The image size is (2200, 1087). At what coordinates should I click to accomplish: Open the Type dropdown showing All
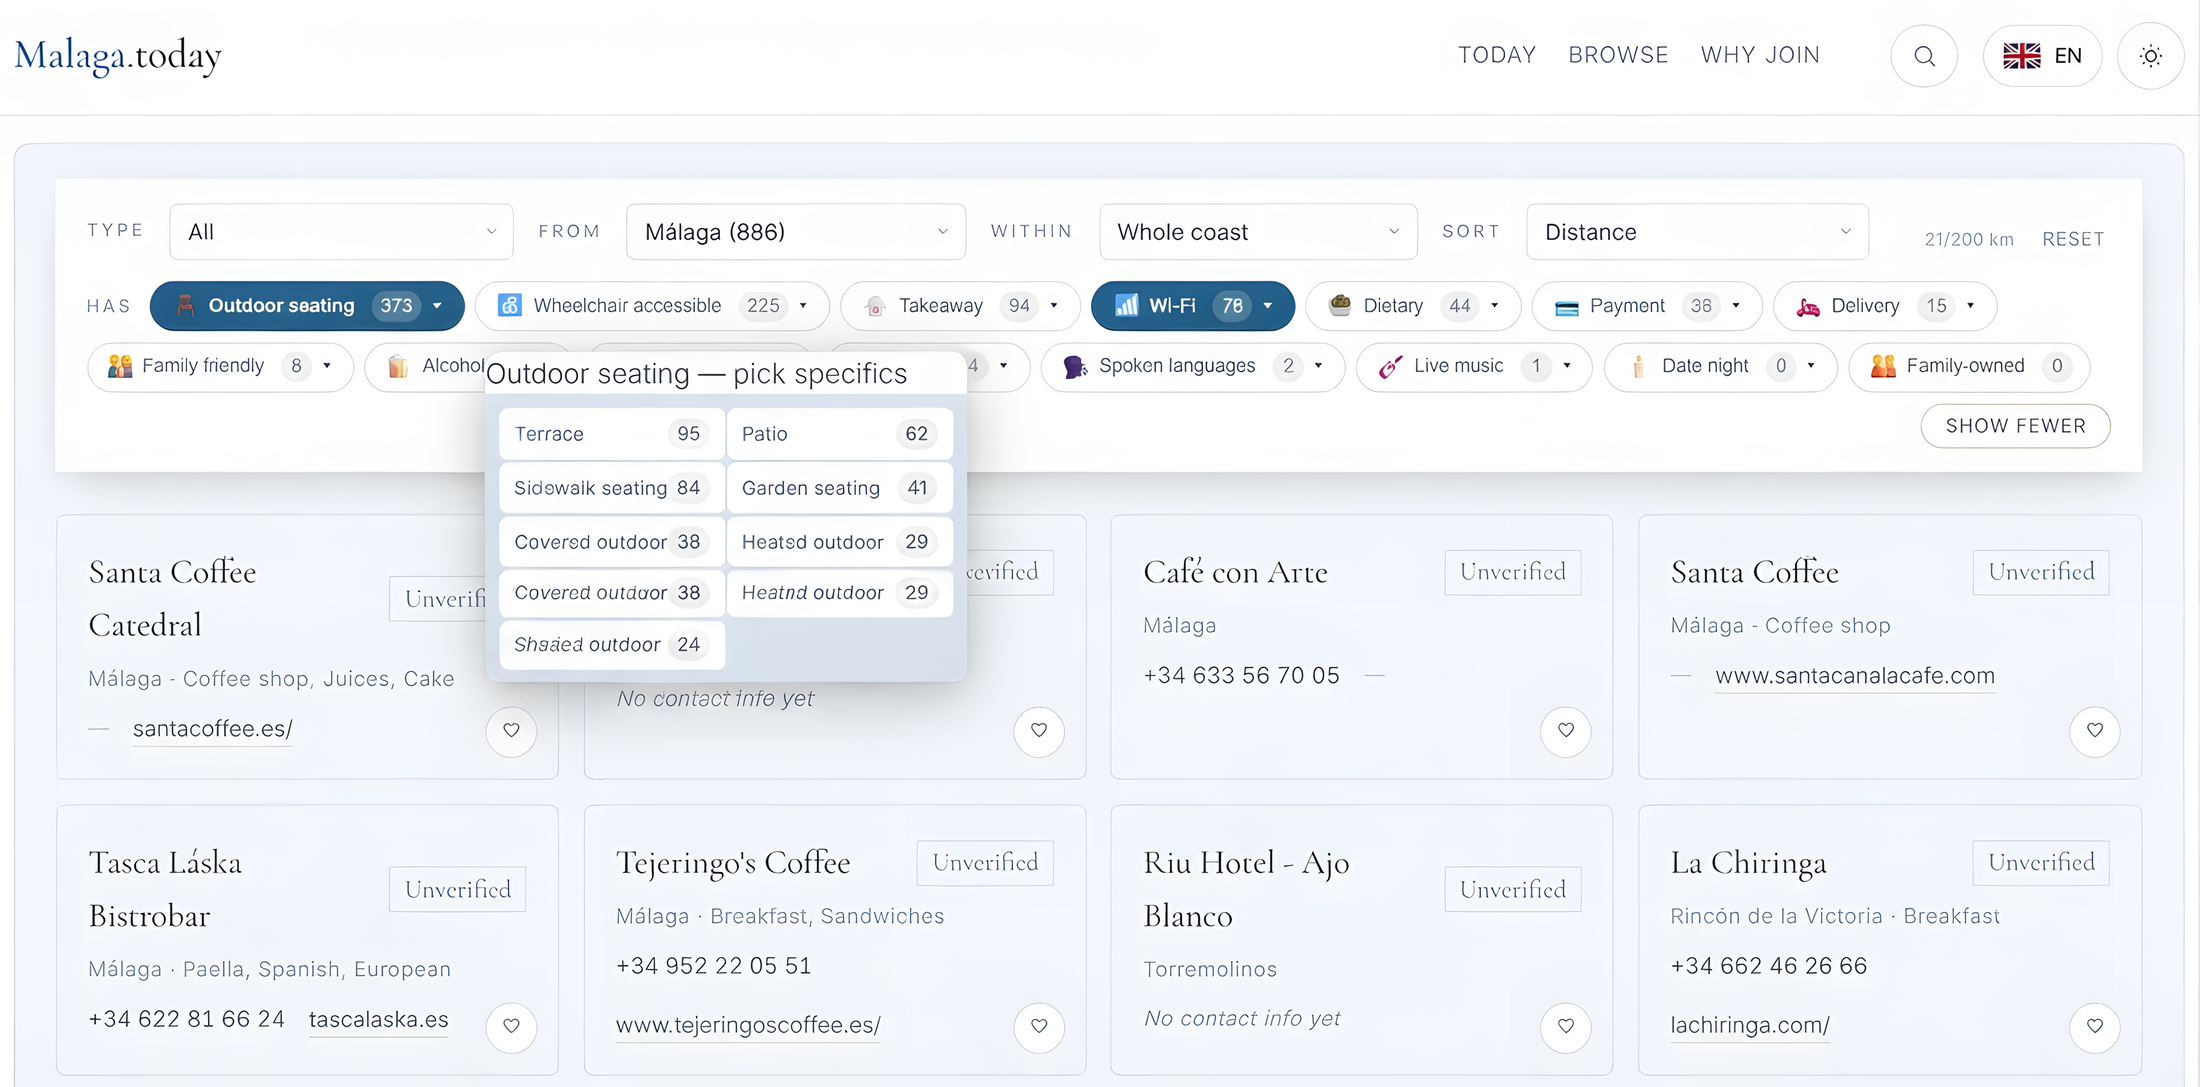(341, 232)
